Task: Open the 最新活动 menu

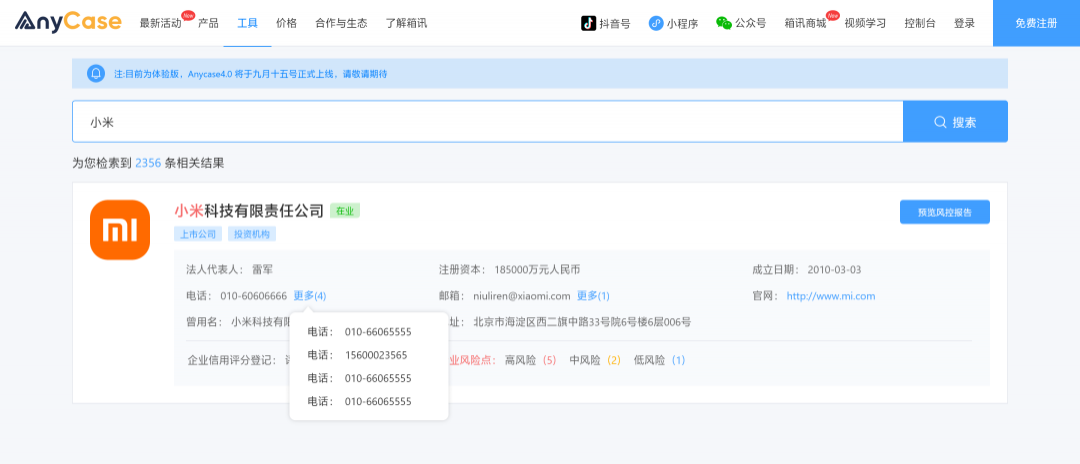Action: pyautogui.click(x=160, y=23)
